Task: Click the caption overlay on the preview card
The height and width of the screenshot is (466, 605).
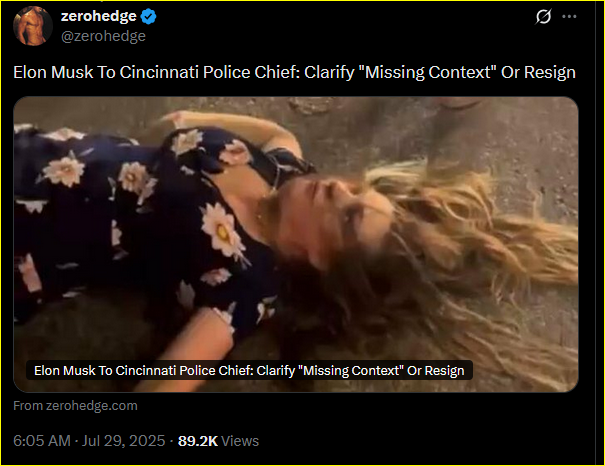Action: coord(249,370)
